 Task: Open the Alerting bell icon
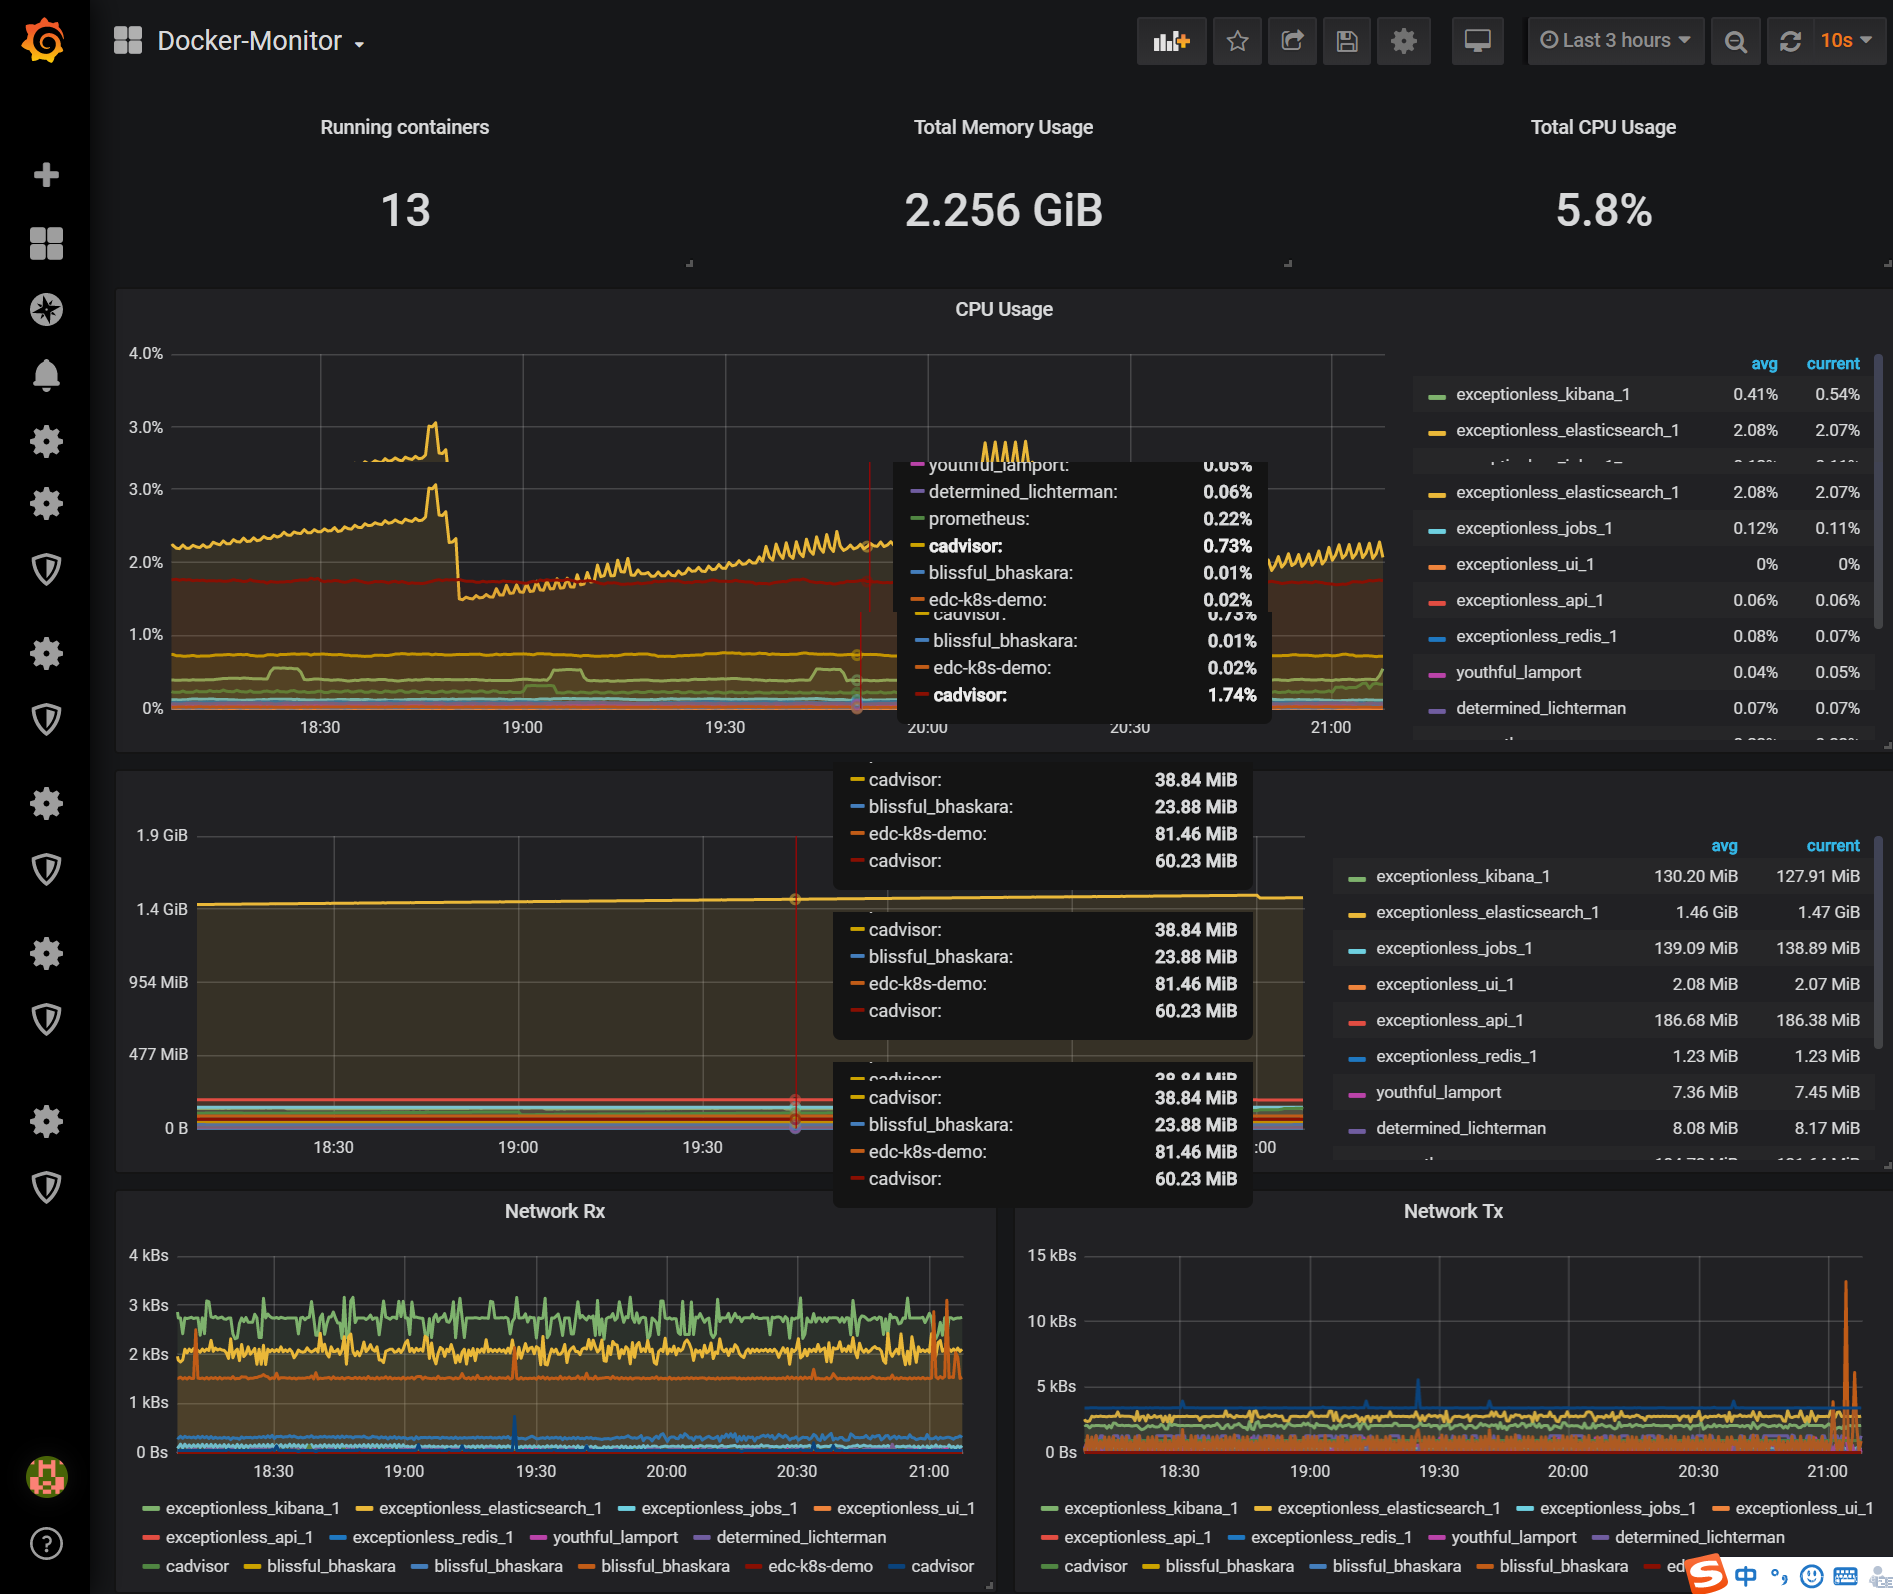tap(46, 376)
